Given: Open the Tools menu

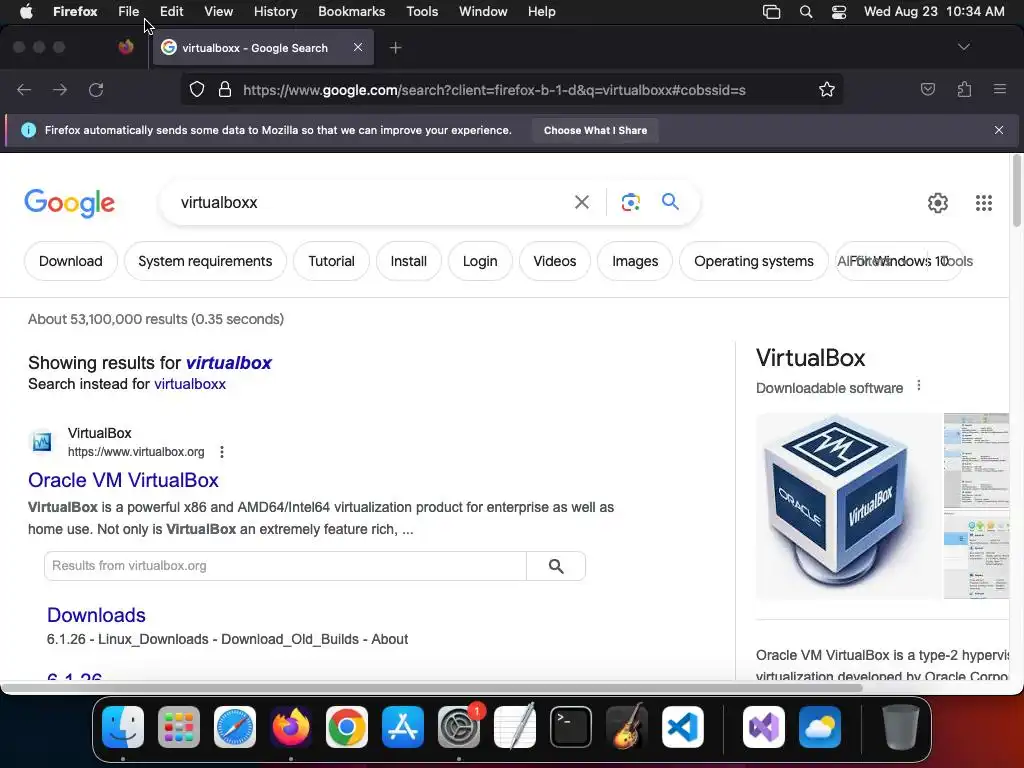Looking at the screenshot, I should coord(422,12).
